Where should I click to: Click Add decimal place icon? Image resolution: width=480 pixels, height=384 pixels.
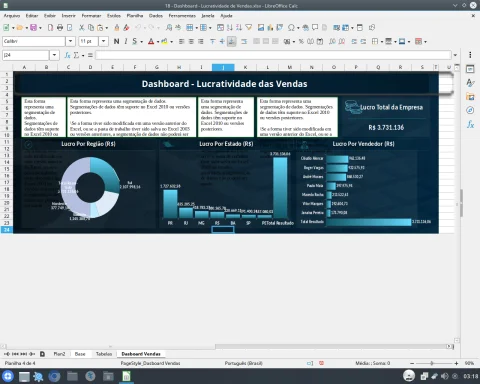click(332, 41)
